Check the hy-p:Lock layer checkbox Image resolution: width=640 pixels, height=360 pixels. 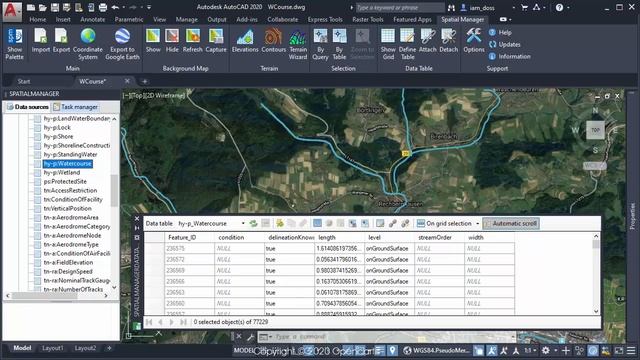(38, 128)
